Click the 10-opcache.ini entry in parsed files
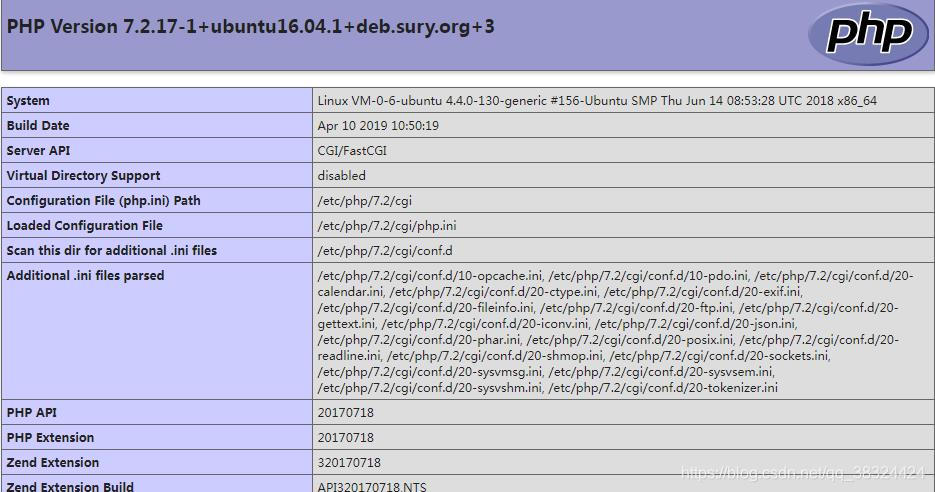The height and width of the screenshot is (492, 935). [x=430, y=276]
